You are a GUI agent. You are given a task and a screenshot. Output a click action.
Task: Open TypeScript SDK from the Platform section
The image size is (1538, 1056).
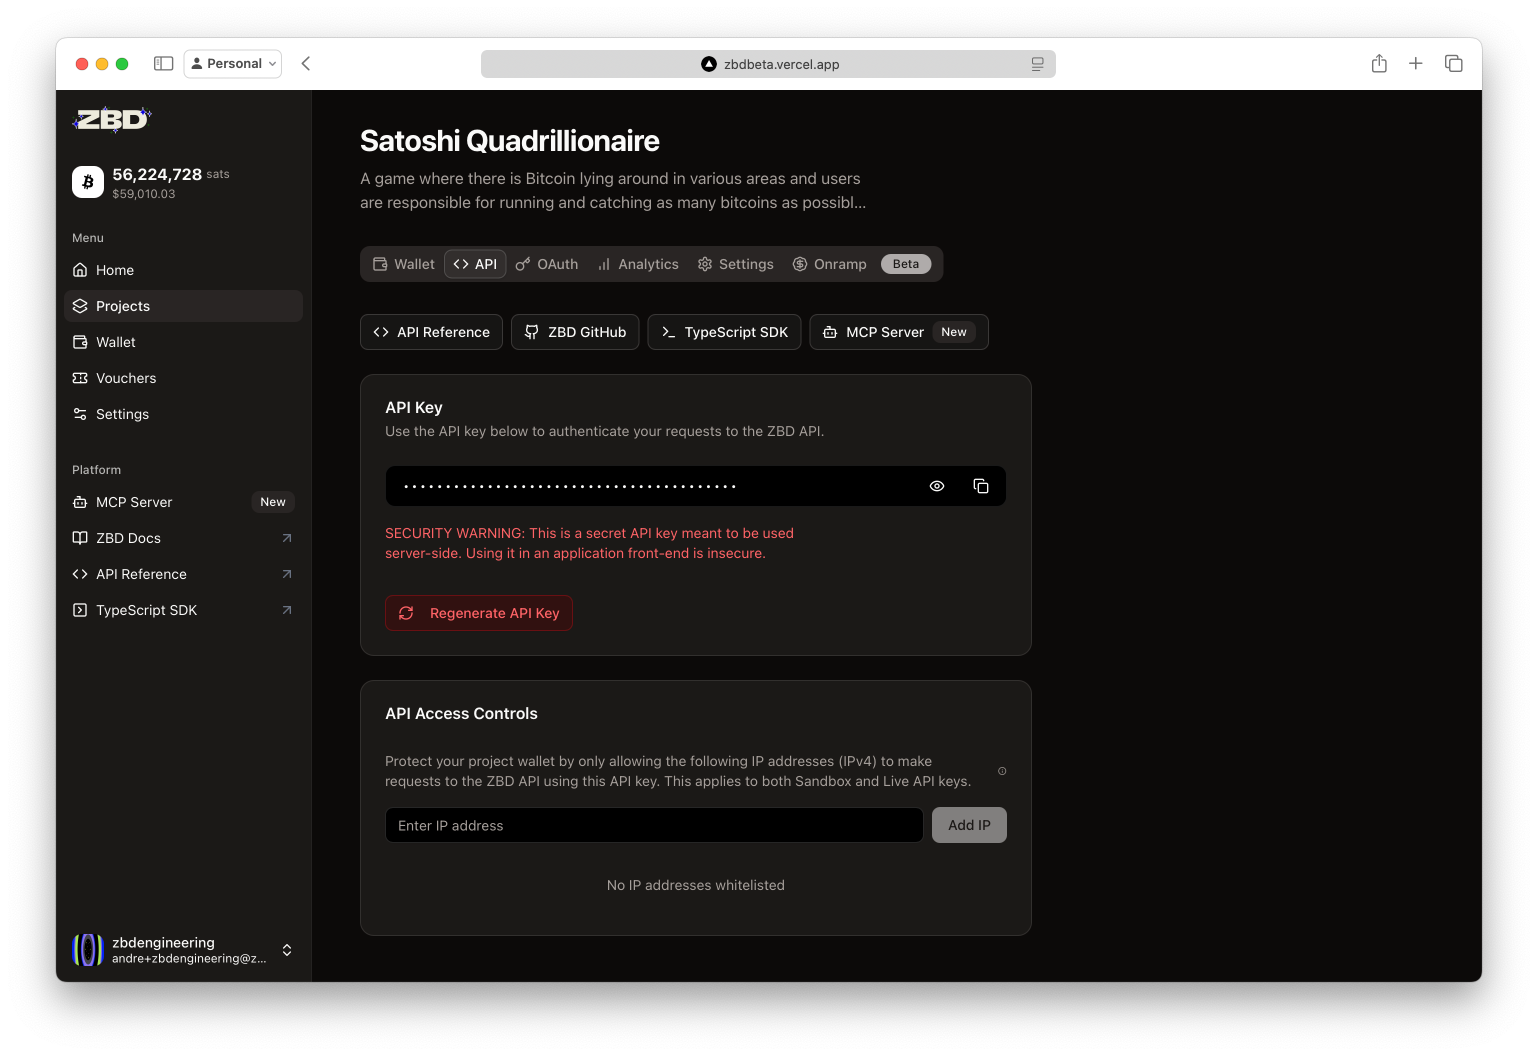(146, 610)
